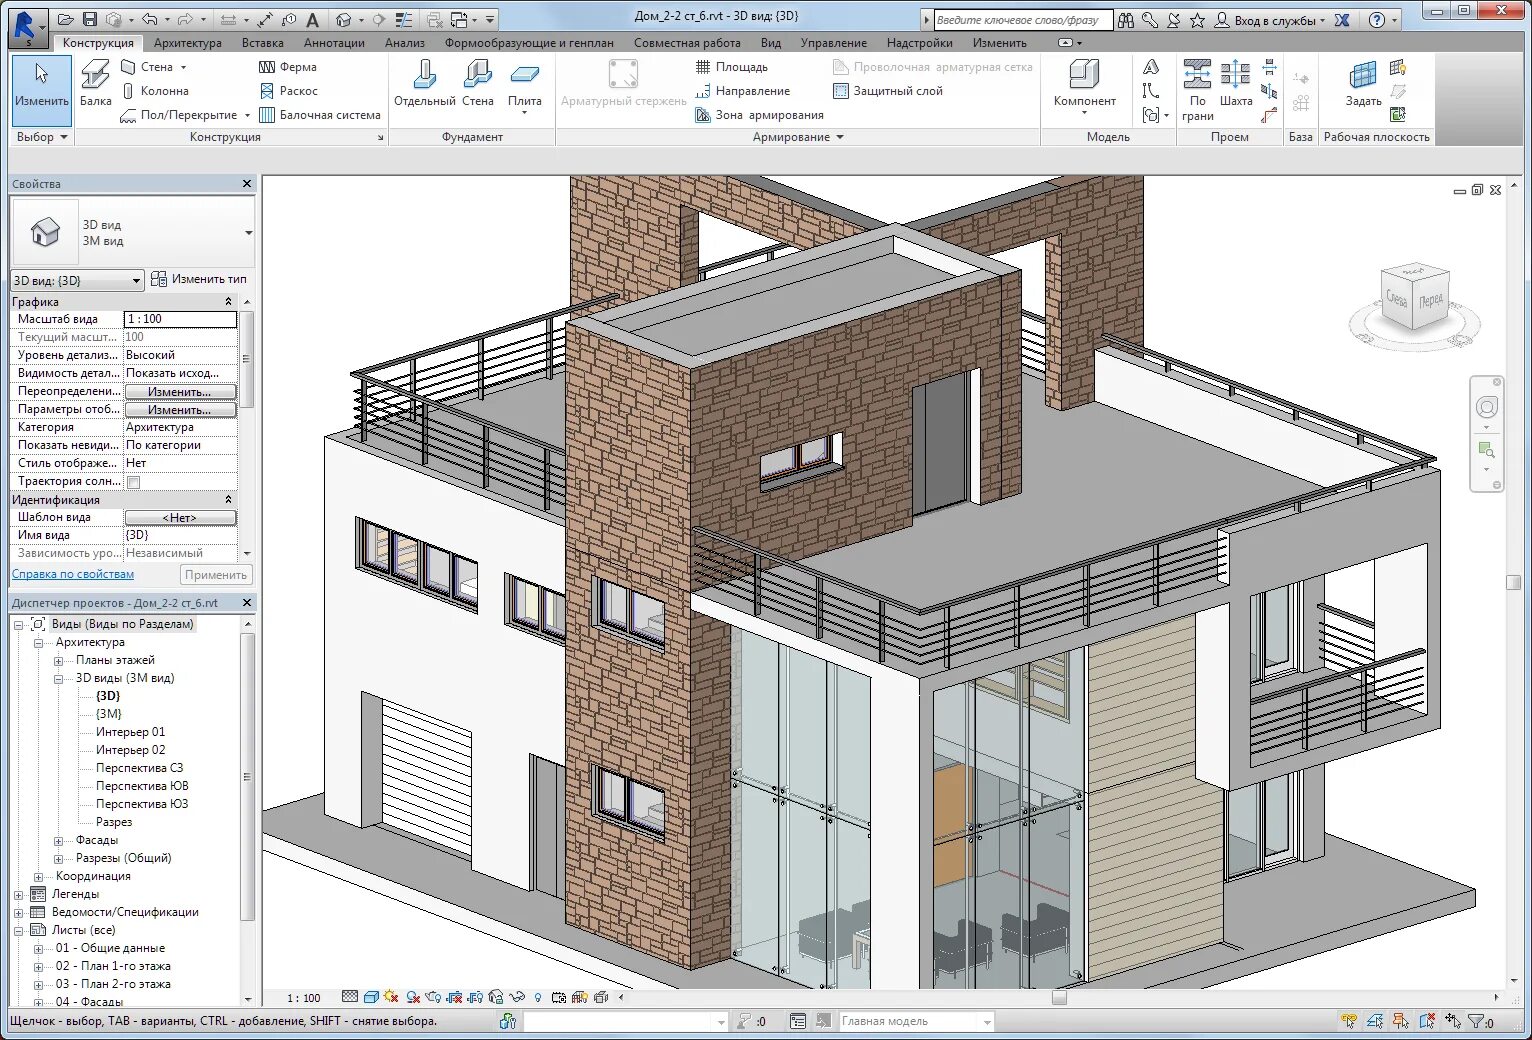Click the text A icon in quick access toolbar

313,19
